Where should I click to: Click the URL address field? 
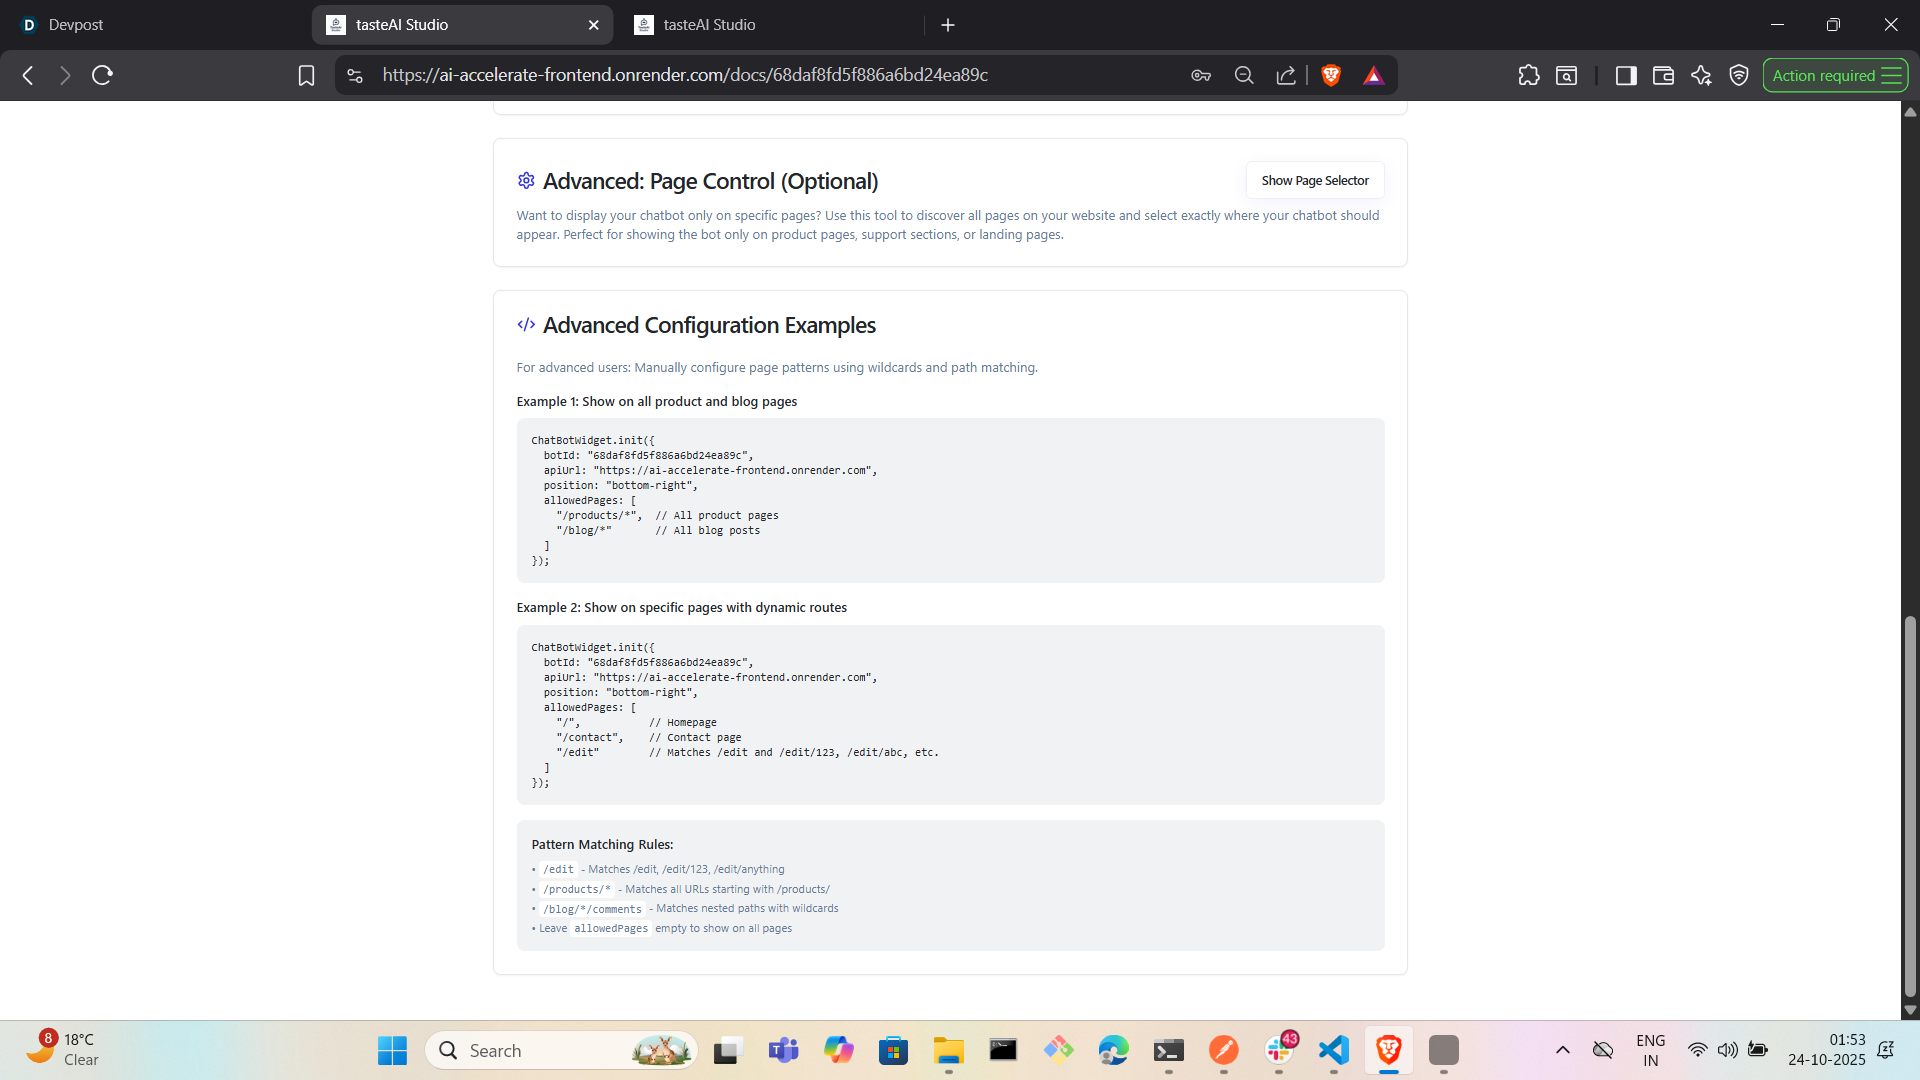[685, 75]
